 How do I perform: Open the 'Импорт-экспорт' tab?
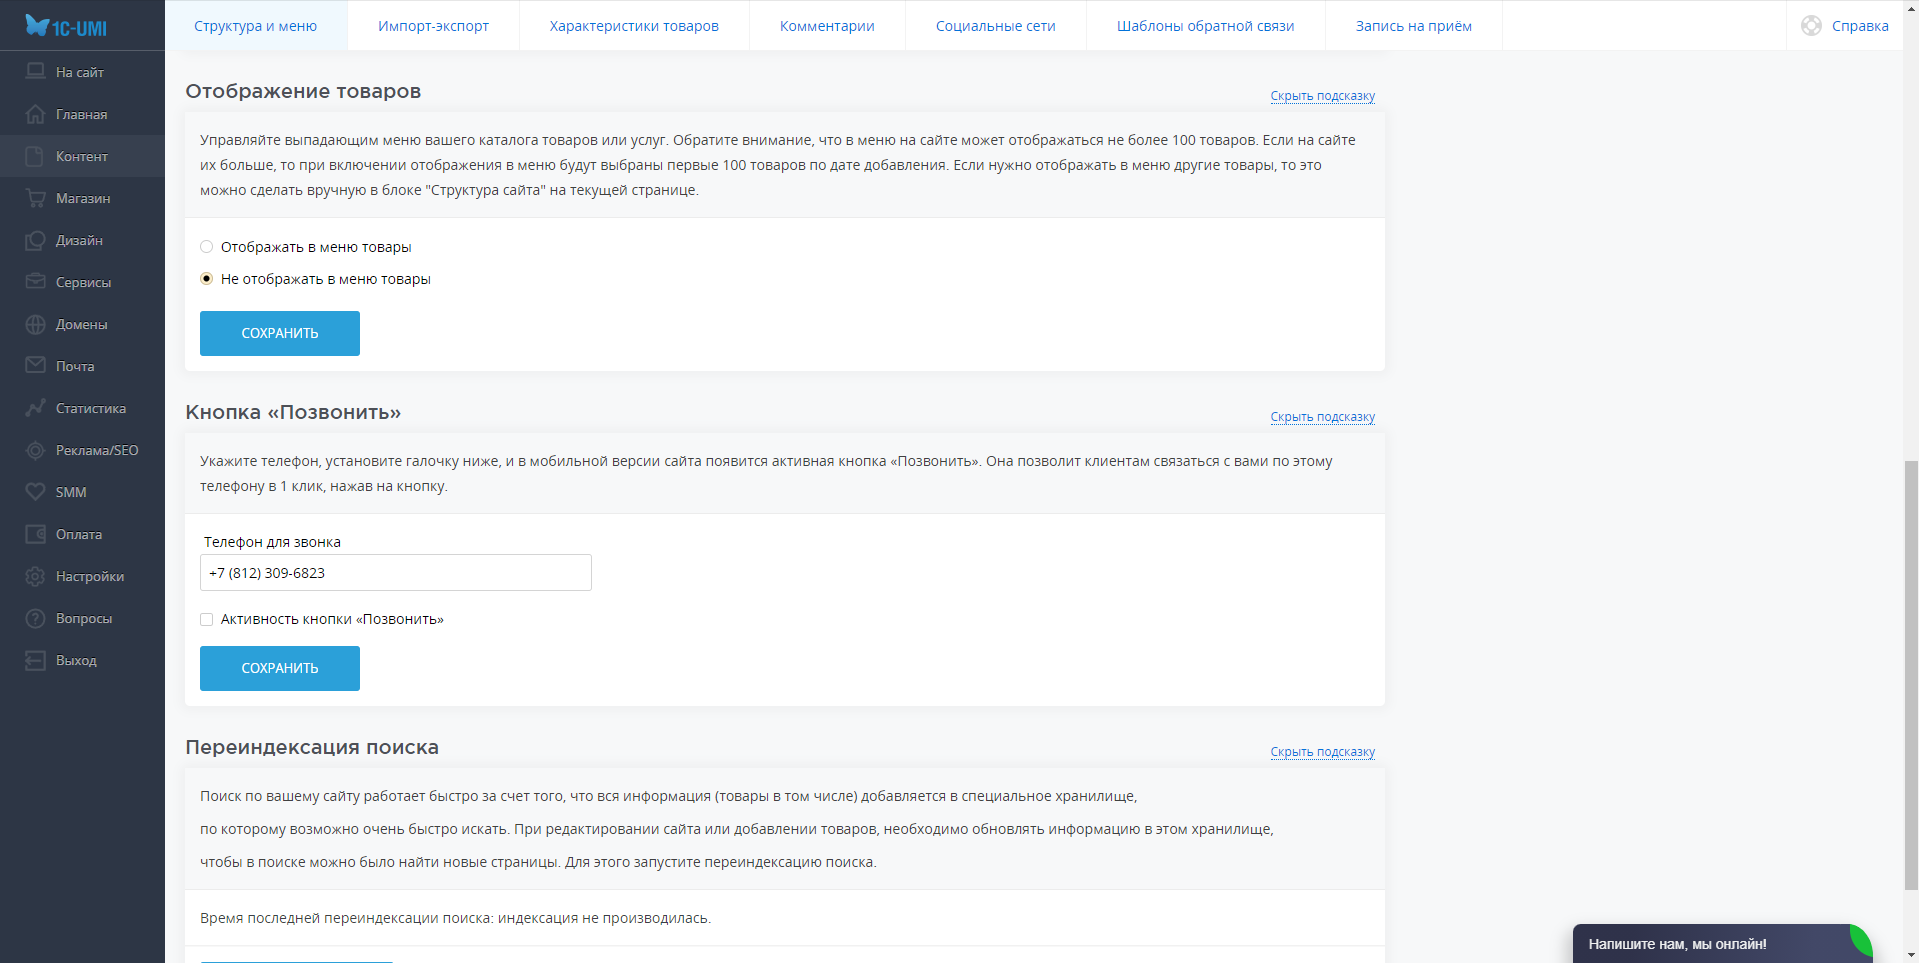[x=433, y=26]
